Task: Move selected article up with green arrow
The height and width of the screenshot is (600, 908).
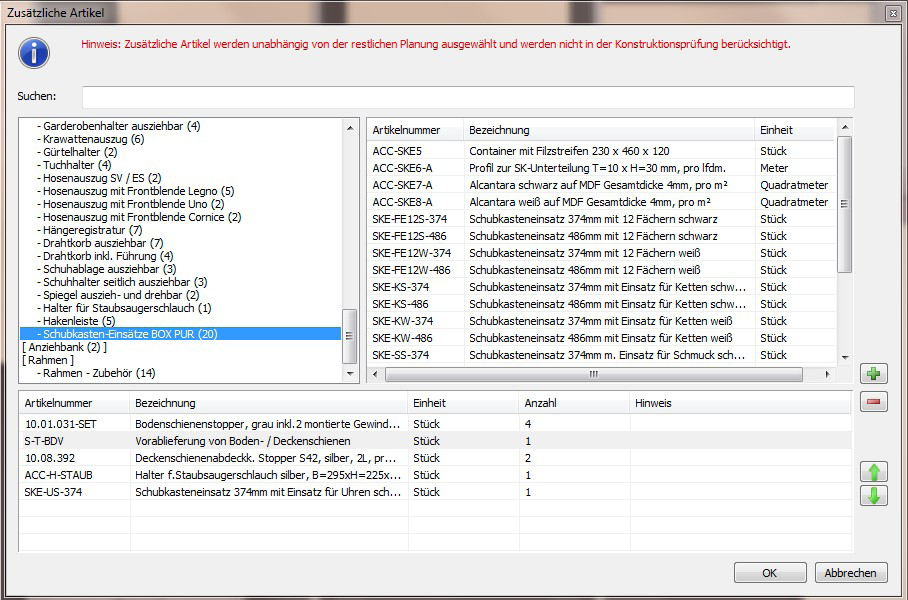Action: tap(873, 472)
